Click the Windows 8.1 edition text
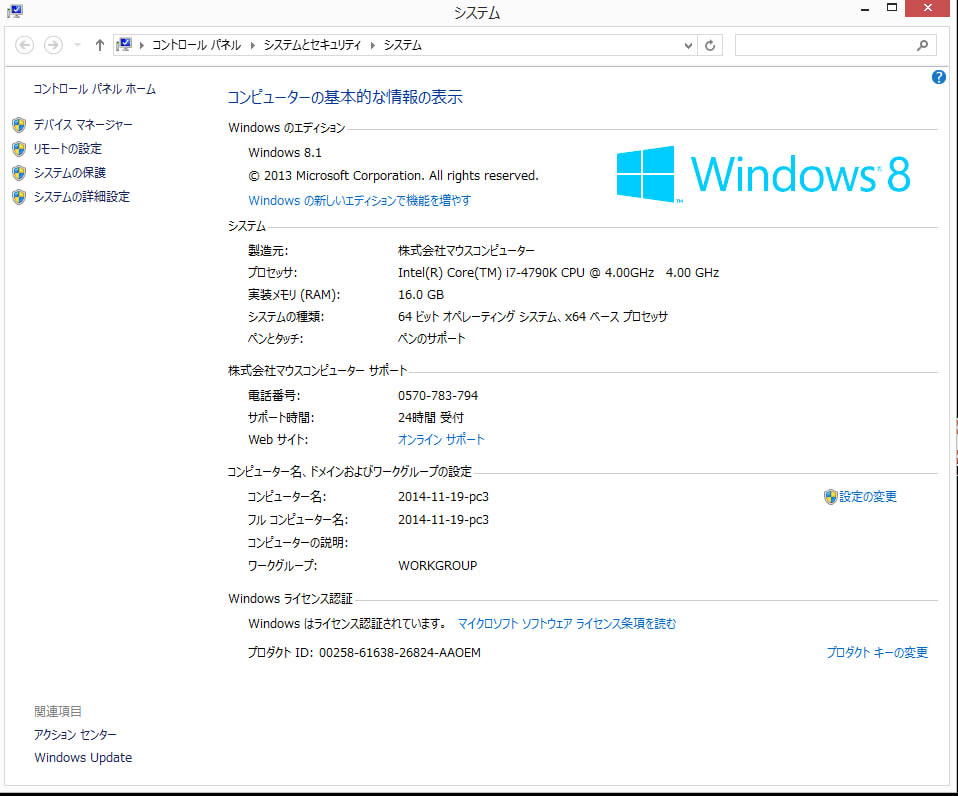This screenshot has height=796, width=958. coord(285,153)
